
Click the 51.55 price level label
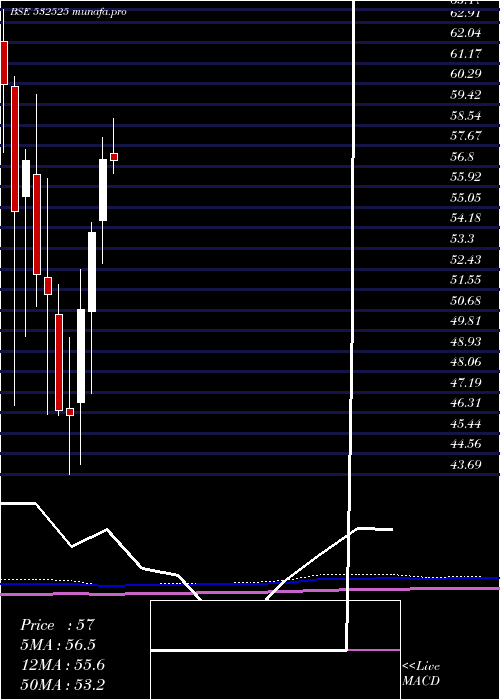pos(466,280)
